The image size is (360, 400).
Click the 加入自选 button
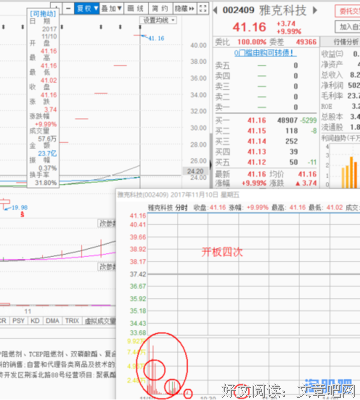pos(348,26)
